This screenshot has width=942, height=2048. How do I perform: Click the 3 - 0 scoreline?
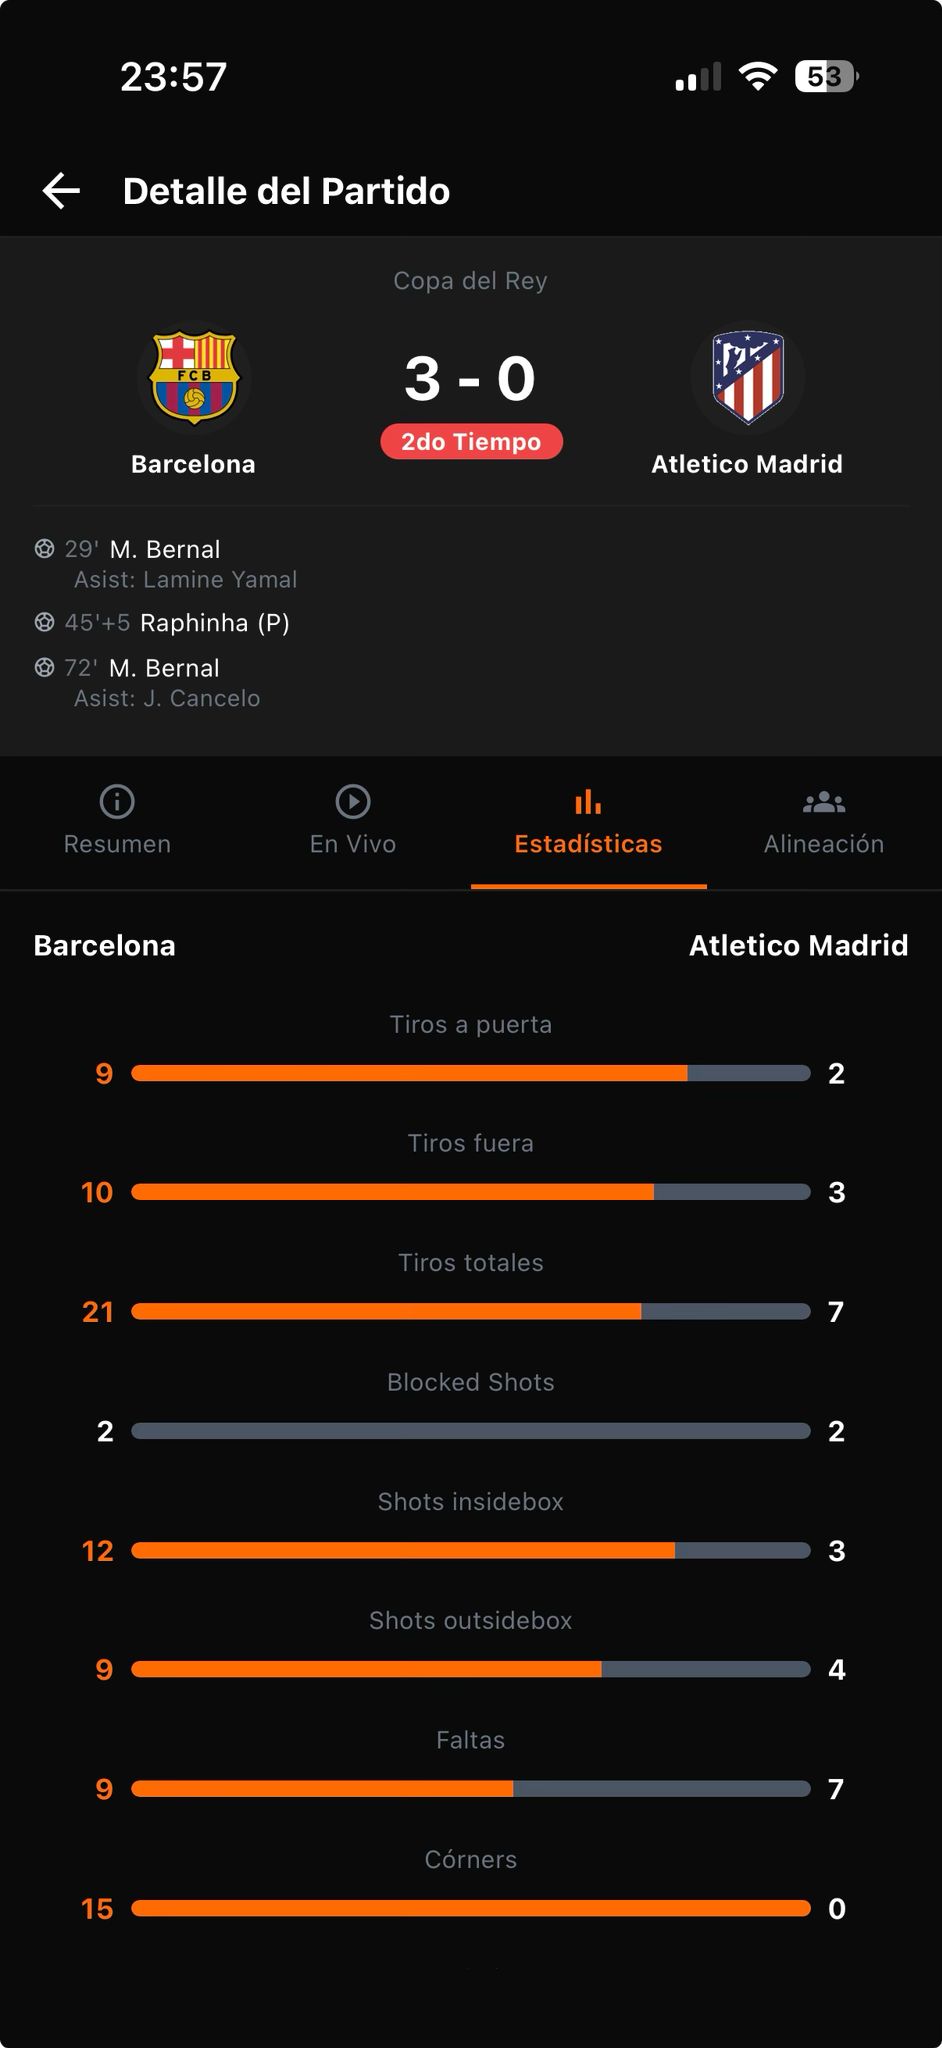471,378
